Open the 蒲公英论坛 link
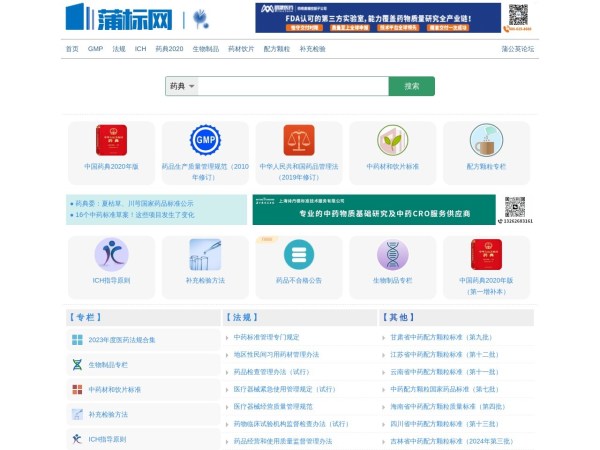 tap(517, 48)
